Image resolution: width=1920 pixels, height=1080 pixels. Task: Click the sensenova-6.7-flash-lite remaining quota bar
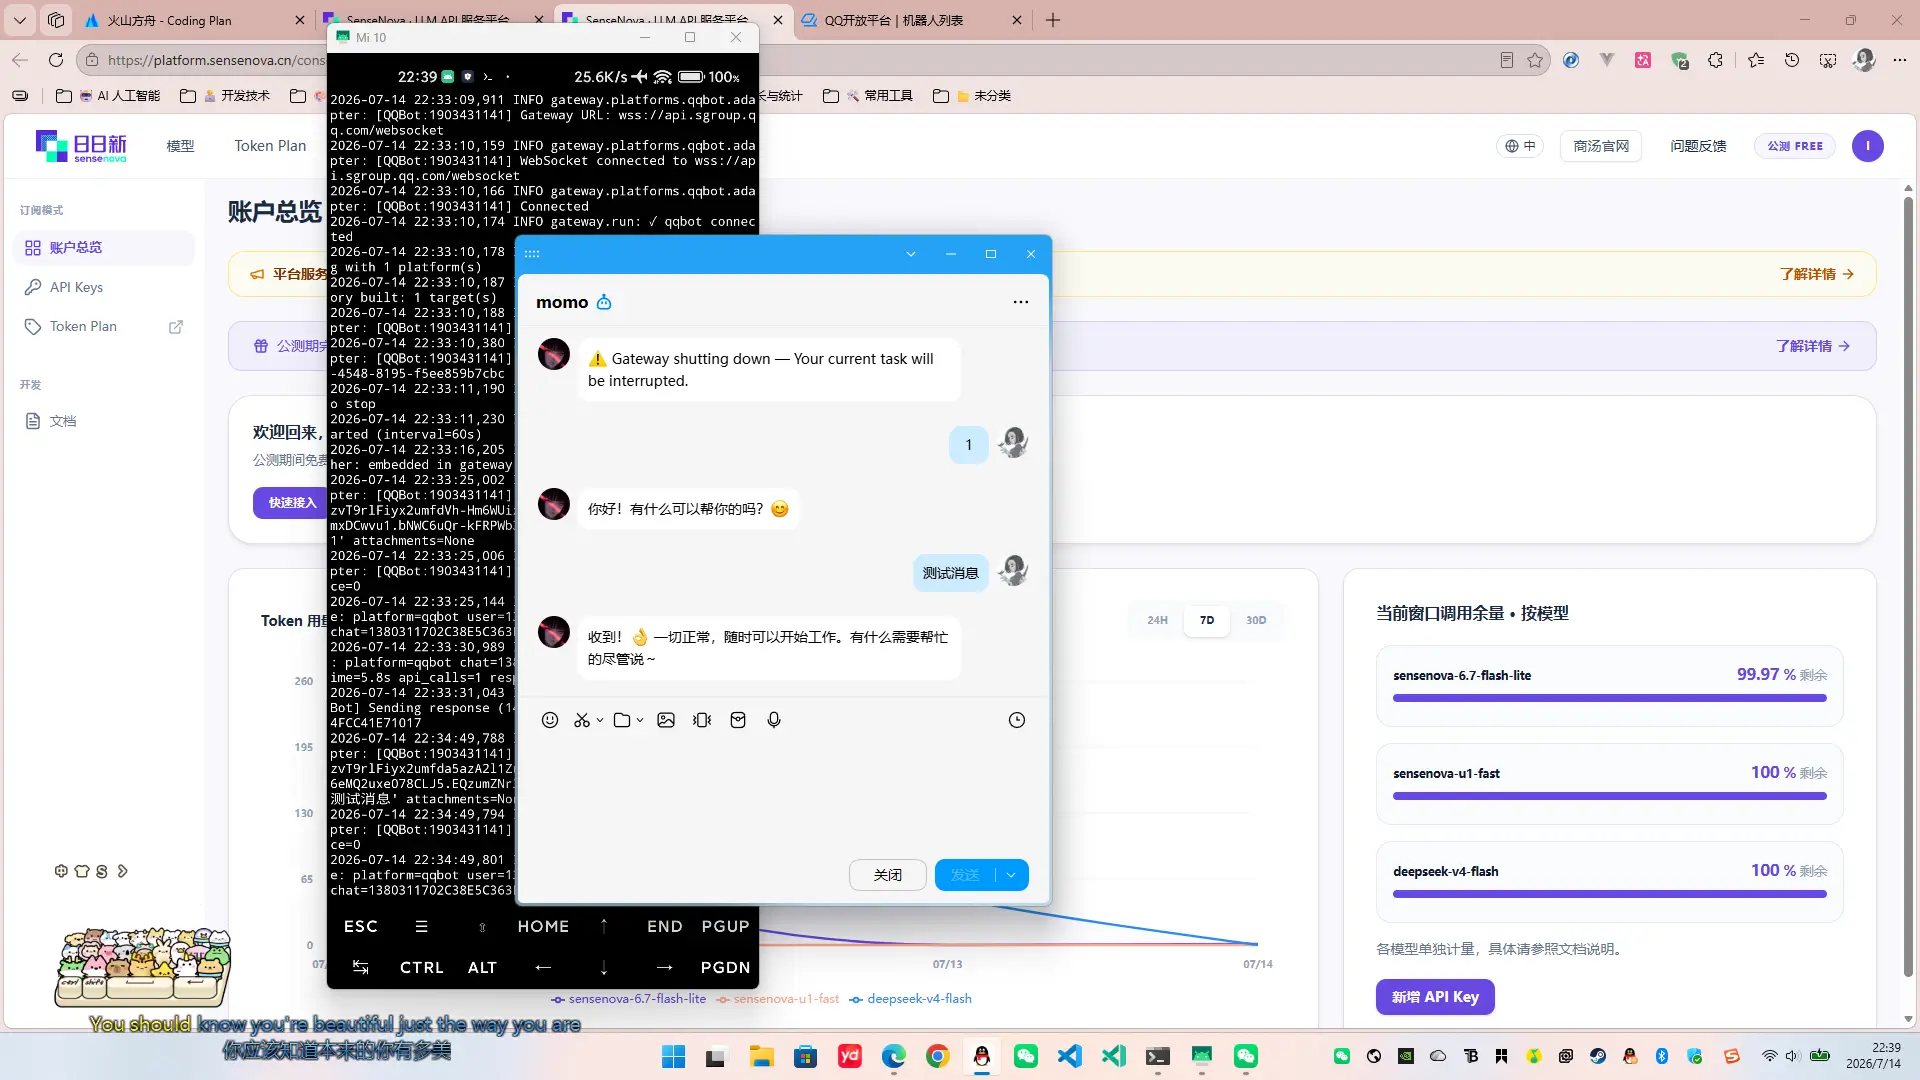pyautogui.click(x=1609, y=698)
